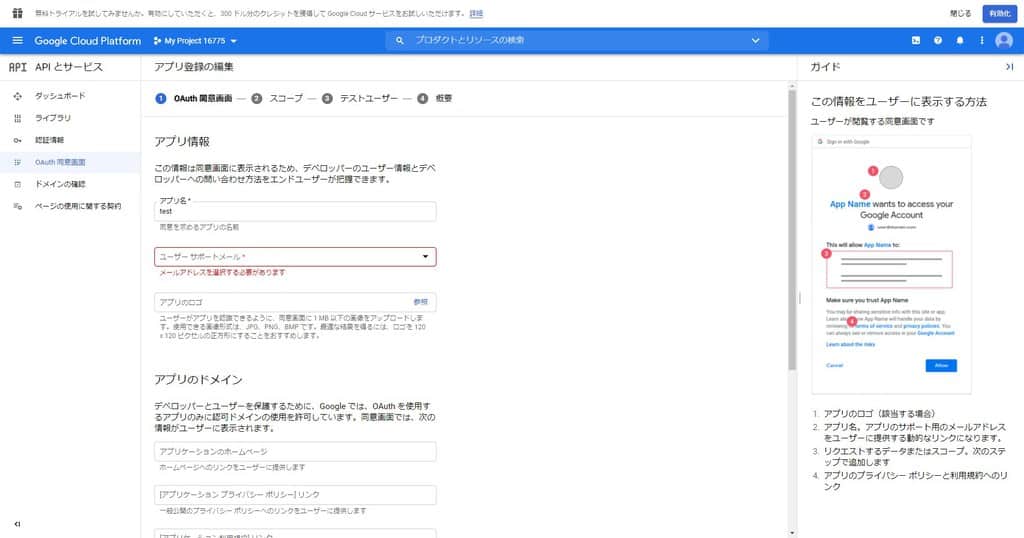Image resolution: width=1024 pixels, height=538 pixels.
Task: Open ユーザー サポートメール dropdown
Action: tap(295, 257)
